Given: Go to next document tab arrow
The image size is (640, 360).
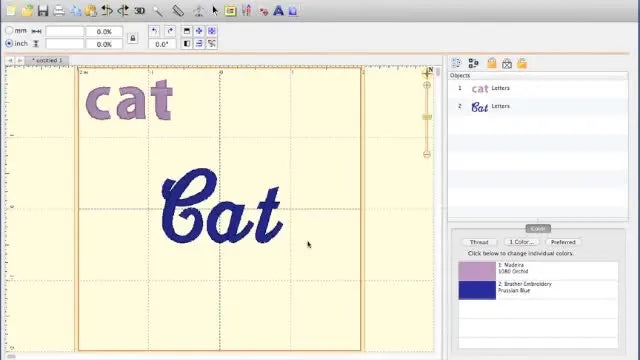Looking at the screenshot, I should coord(20,60).
